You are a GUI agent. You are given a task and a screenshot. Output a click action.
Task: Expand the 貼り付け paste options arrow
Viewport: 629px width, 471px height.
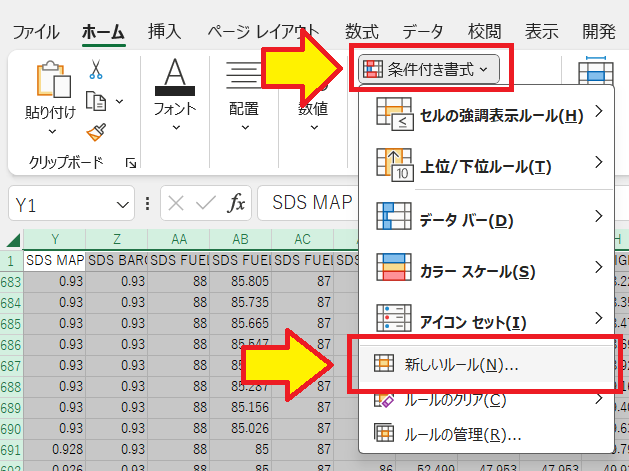tap(50, 131)
